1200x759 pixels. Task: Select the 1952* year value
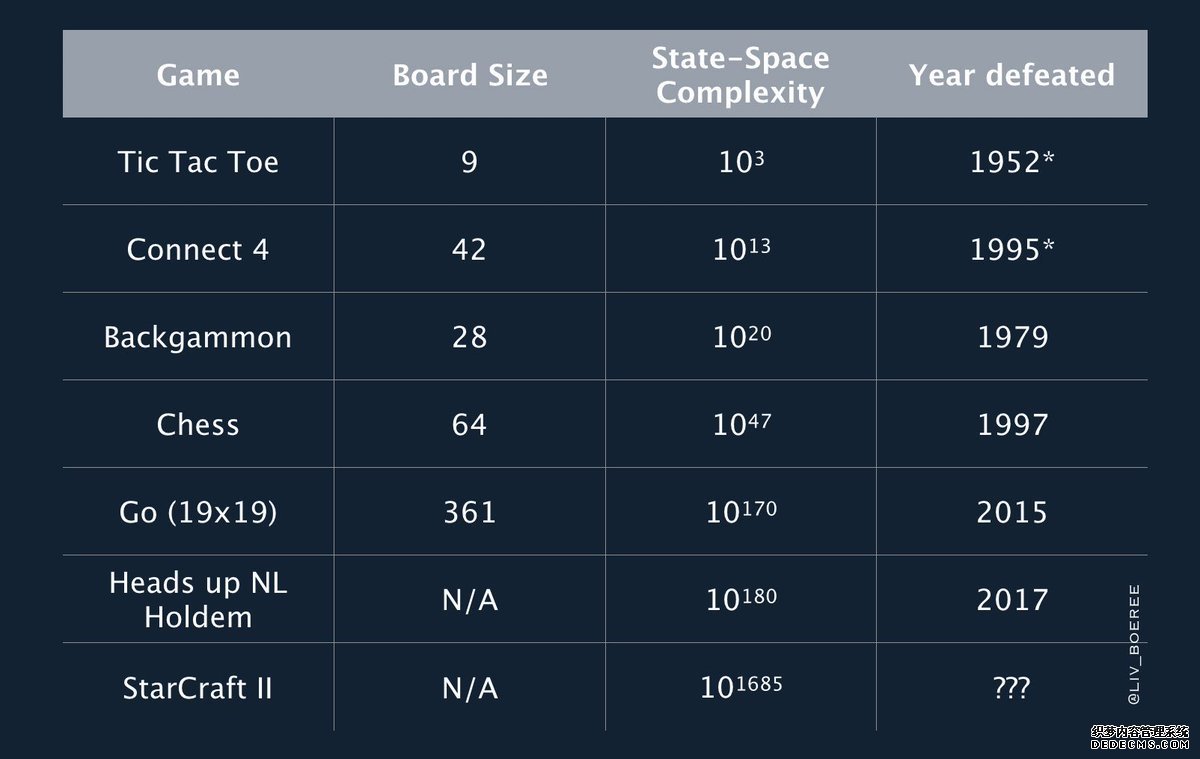point(1012,162)
